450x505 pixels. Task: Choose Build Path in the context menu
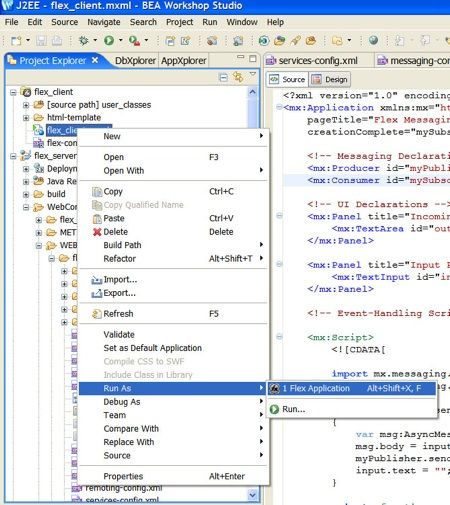(x=173, y=245)
